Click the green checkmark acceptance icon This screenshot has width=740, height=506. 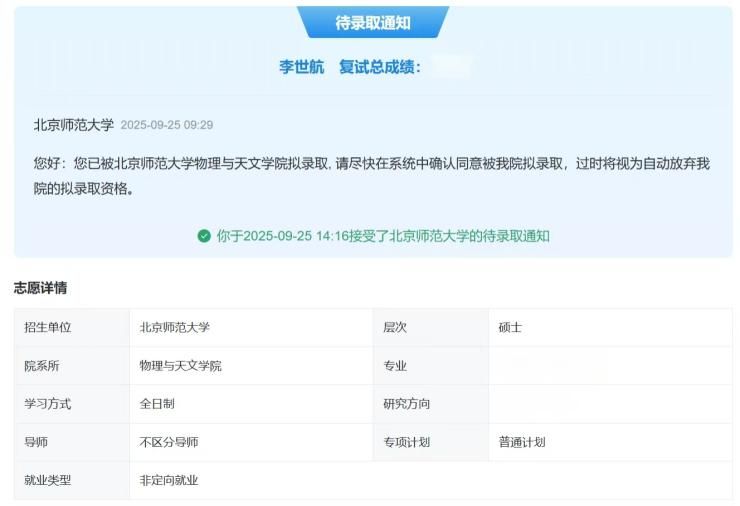tap(204, 236)
